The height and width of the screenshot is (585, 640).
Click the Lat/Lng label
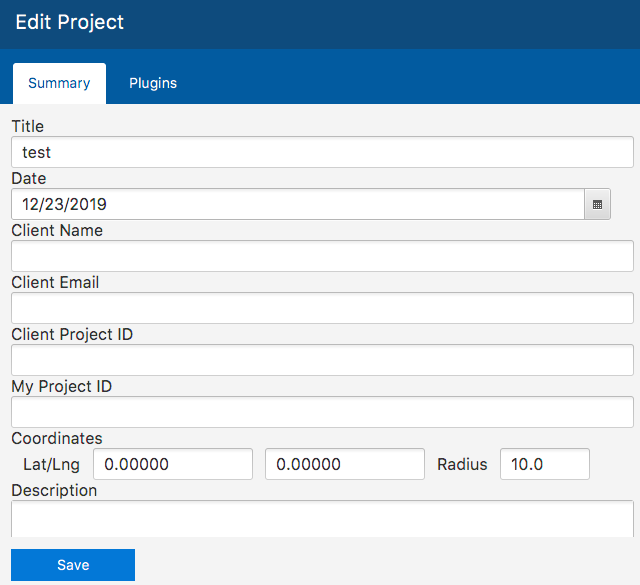(51, 465)
